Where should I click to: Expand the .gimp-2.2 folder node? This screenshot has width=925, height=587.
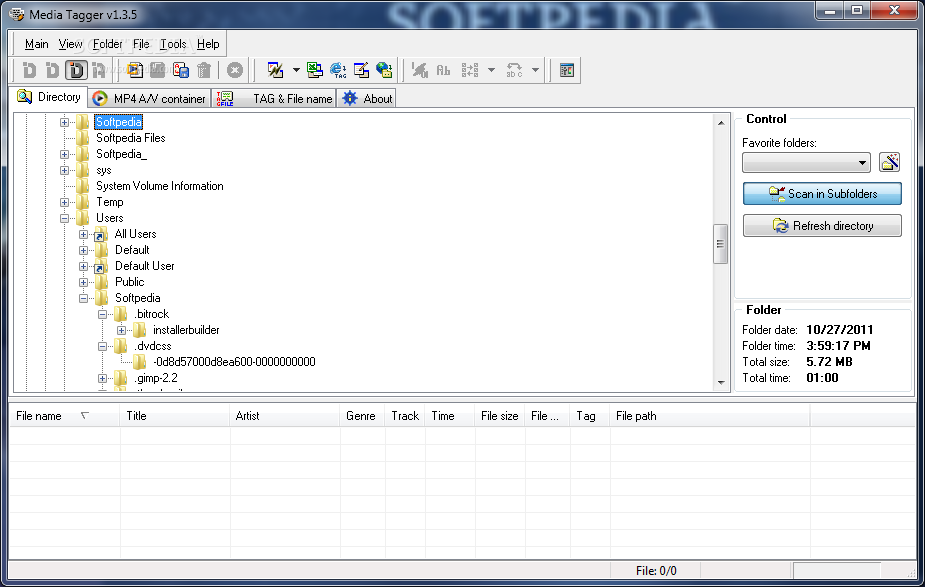pos(102,378)
